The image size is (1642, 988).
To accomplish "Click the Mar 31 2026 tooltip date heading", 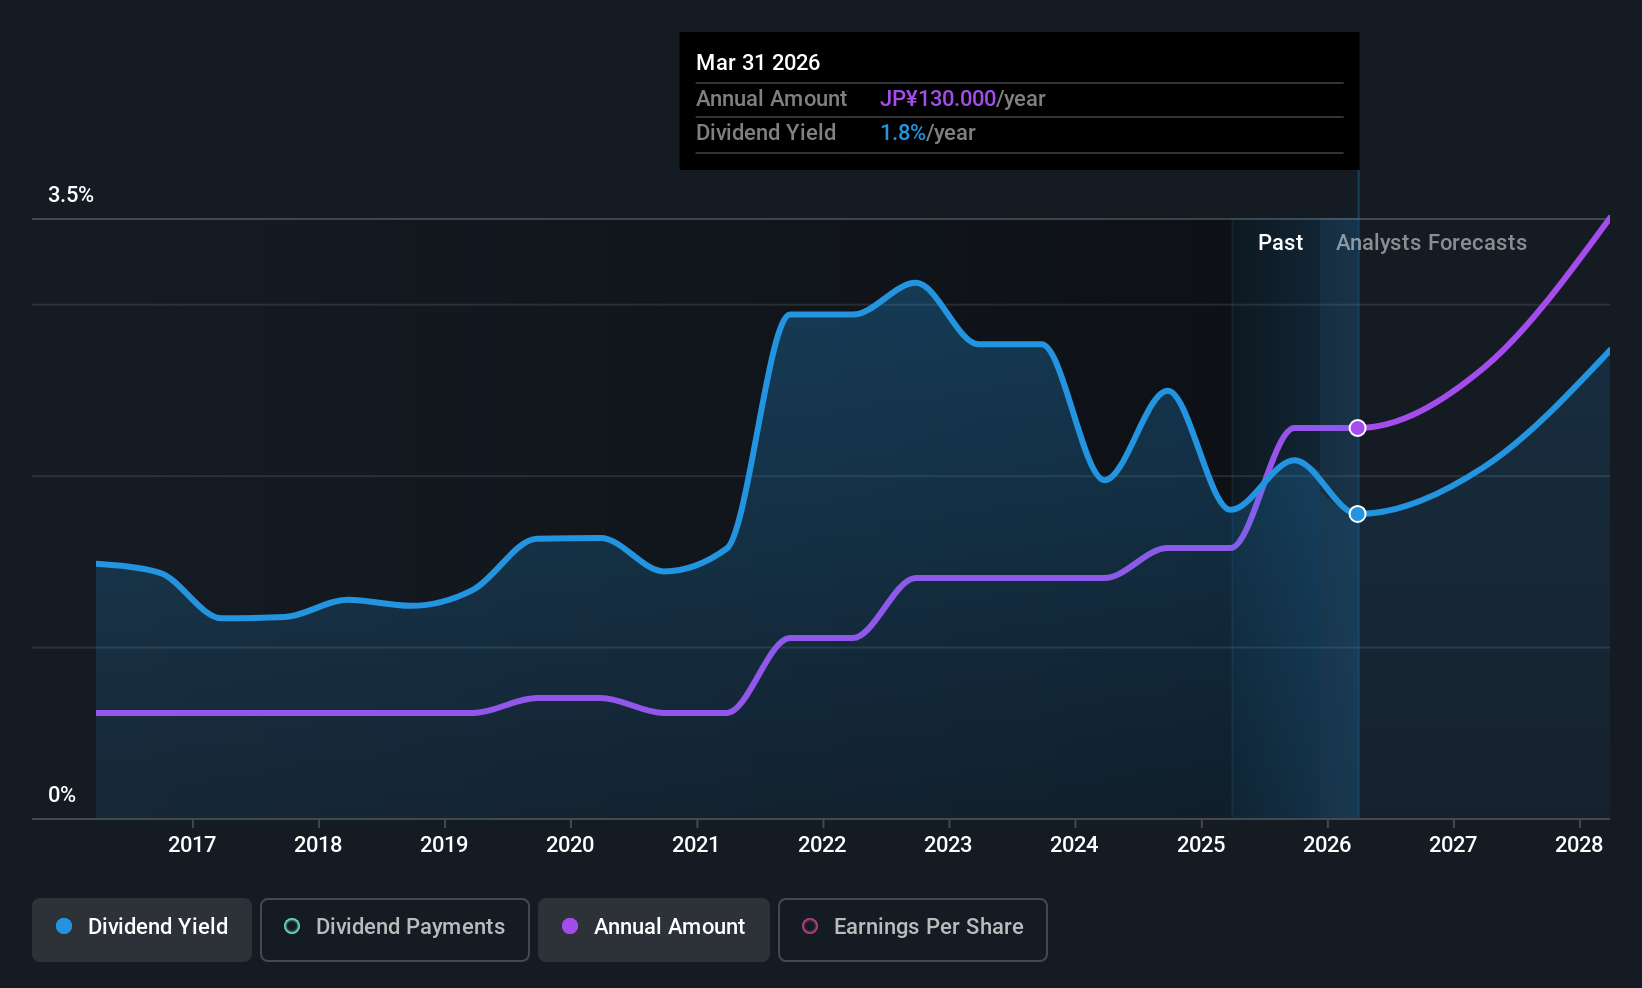I will coord(758,63).
